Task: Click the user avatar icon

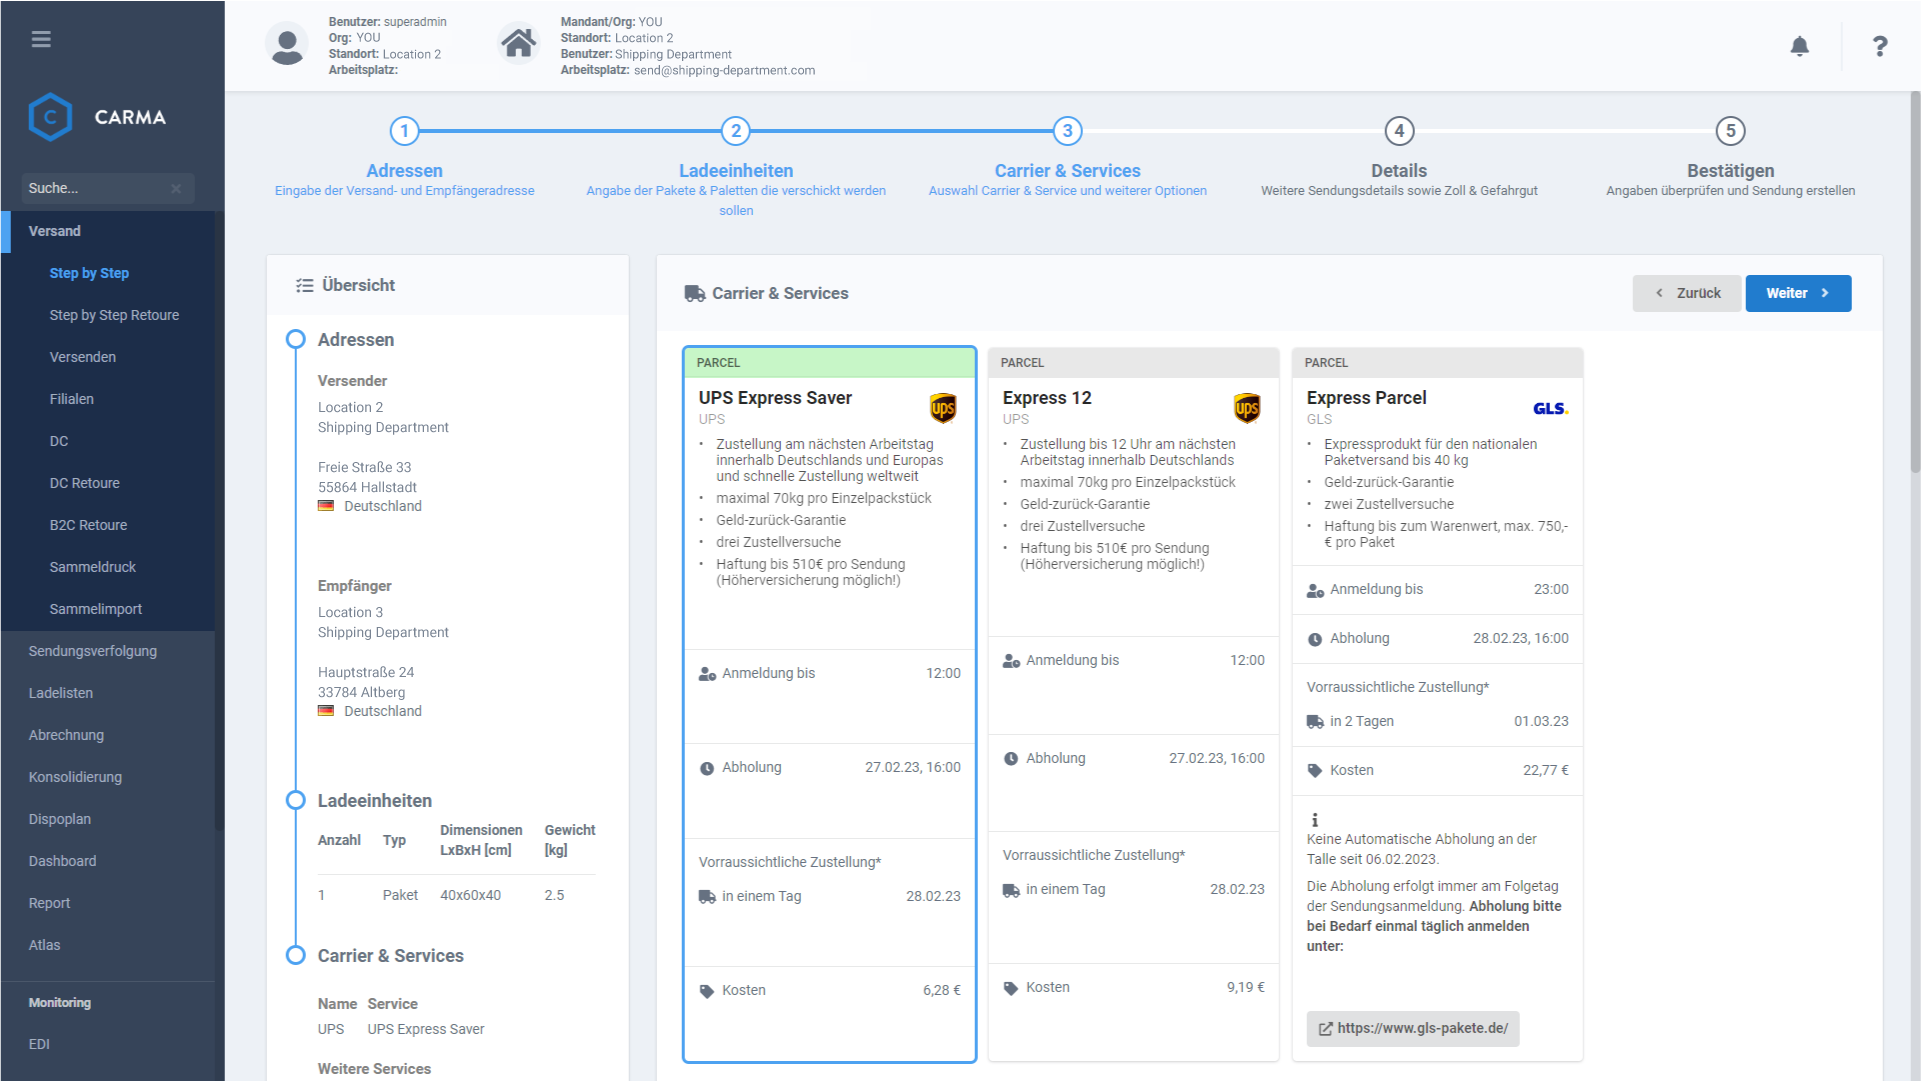Action: [287, 45]
